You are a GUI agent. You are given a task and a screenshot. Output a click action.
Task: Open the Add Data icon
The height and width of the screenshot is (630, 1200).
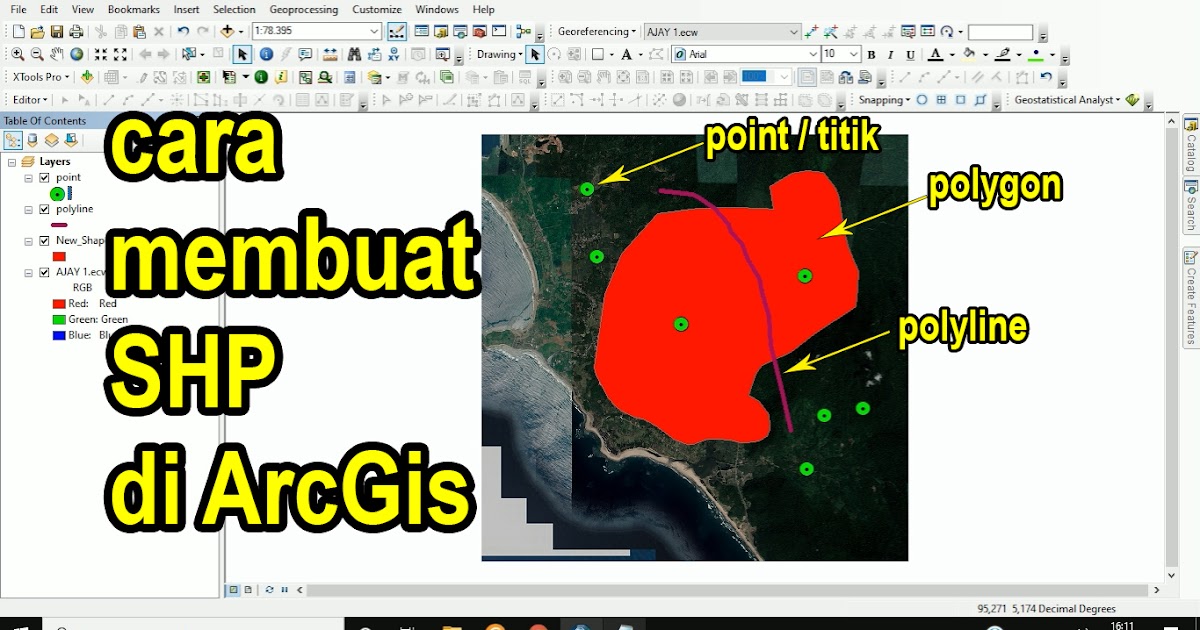tap(229, 31)
